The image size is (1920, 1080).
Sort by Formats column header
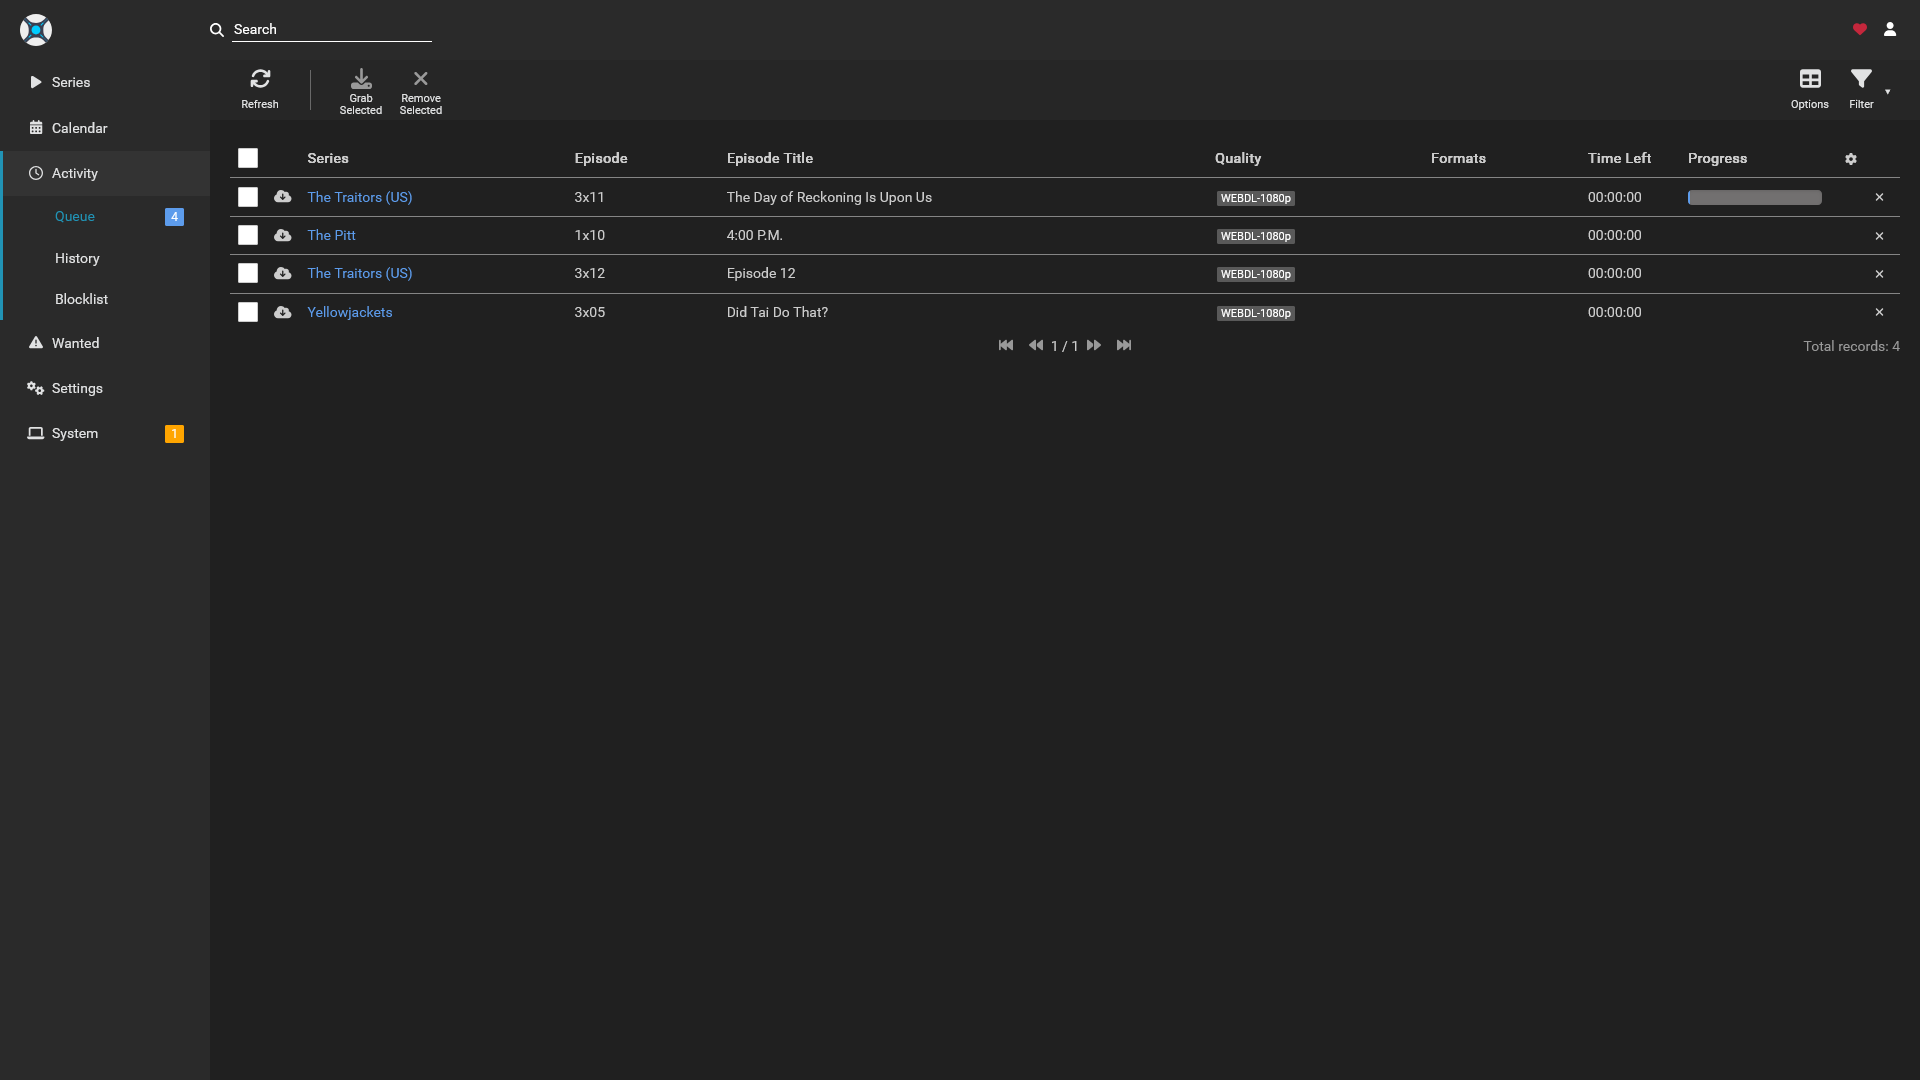pos(1458,158)
